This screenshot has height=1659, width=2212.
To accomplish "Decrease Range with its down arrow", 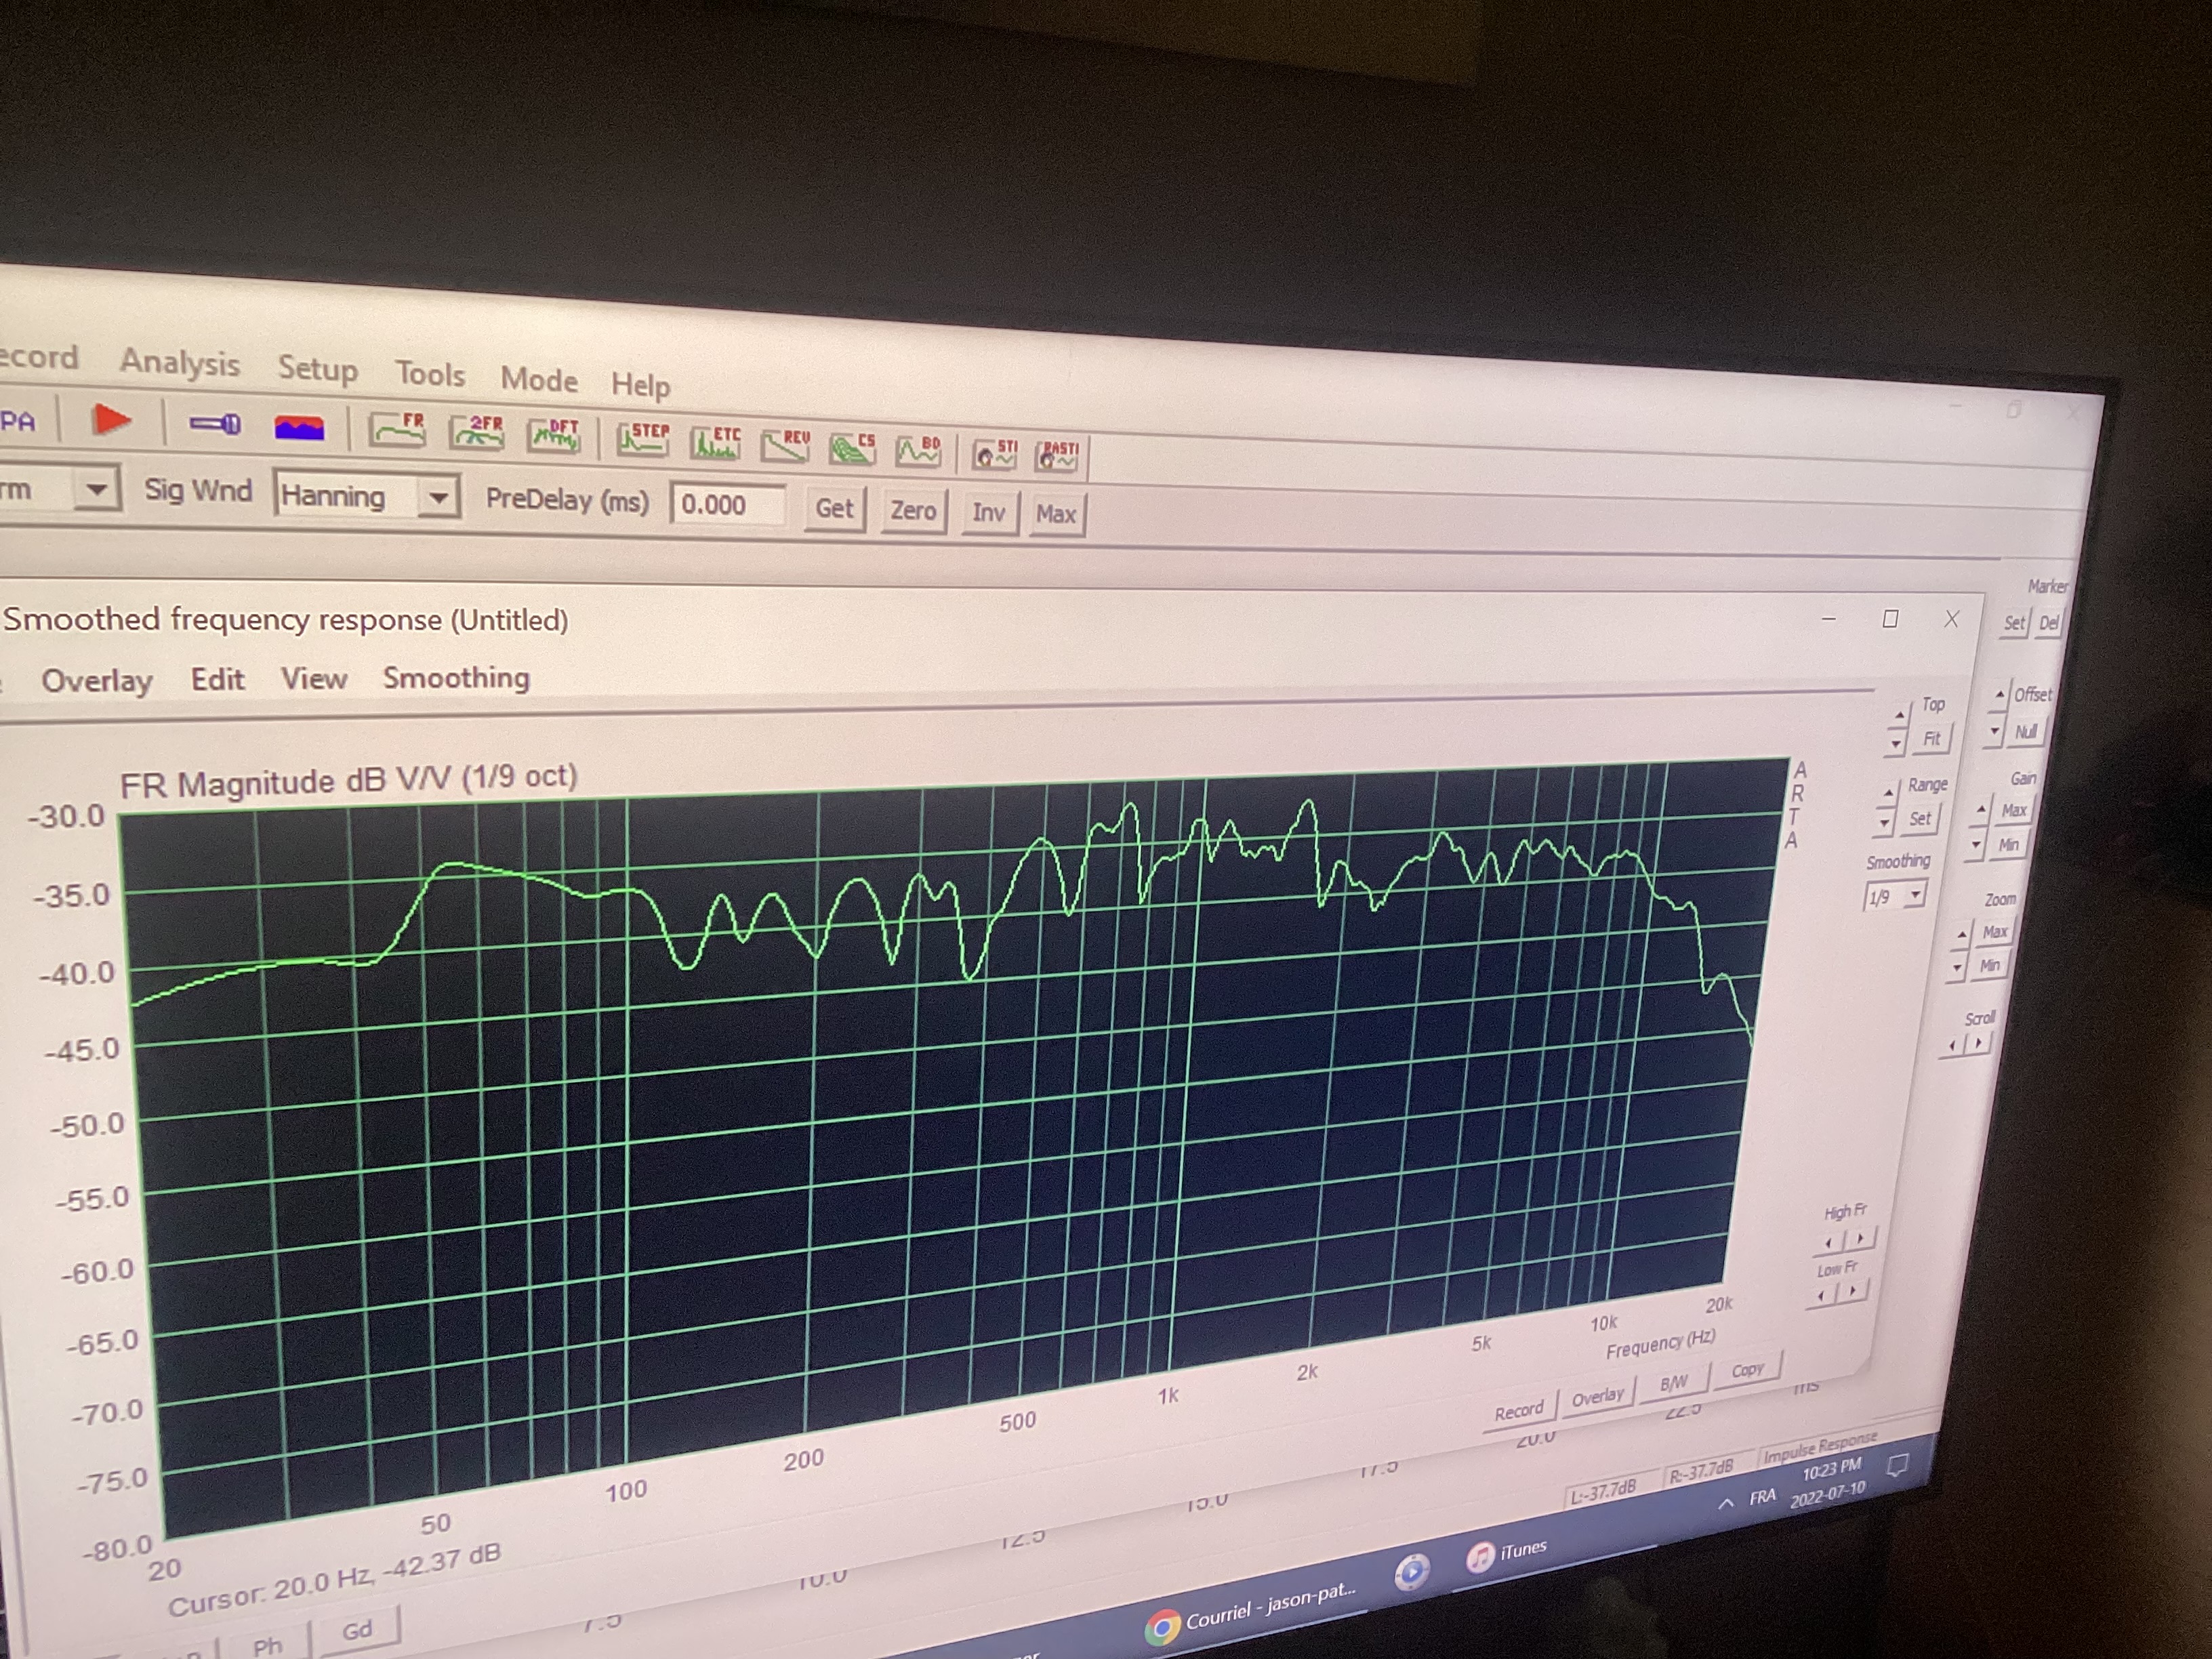I will tap(1885, 823).
